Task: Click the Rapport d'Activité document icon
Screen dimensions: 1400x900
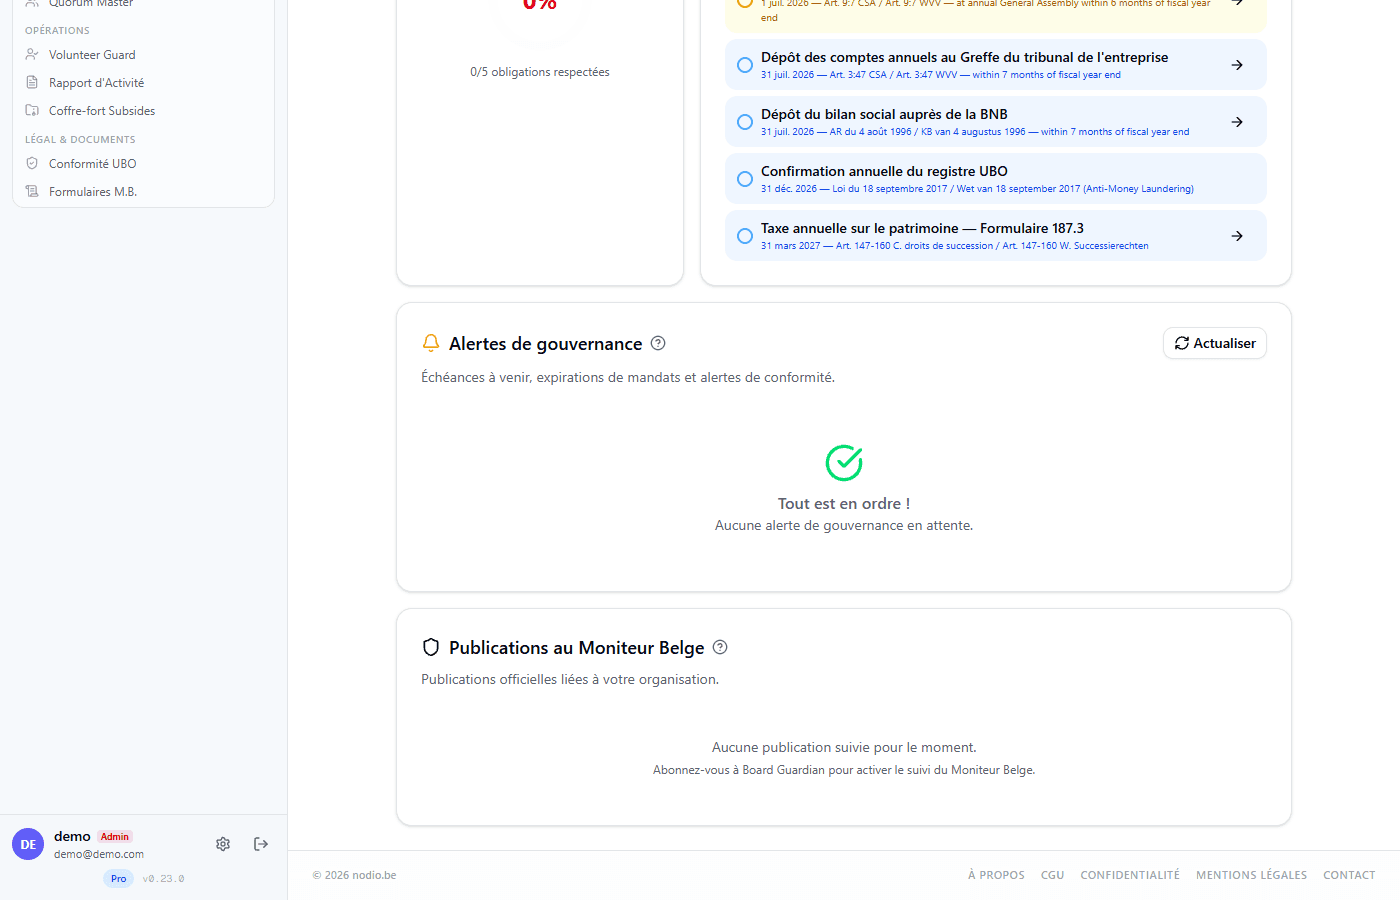Action: pos(32,83)
